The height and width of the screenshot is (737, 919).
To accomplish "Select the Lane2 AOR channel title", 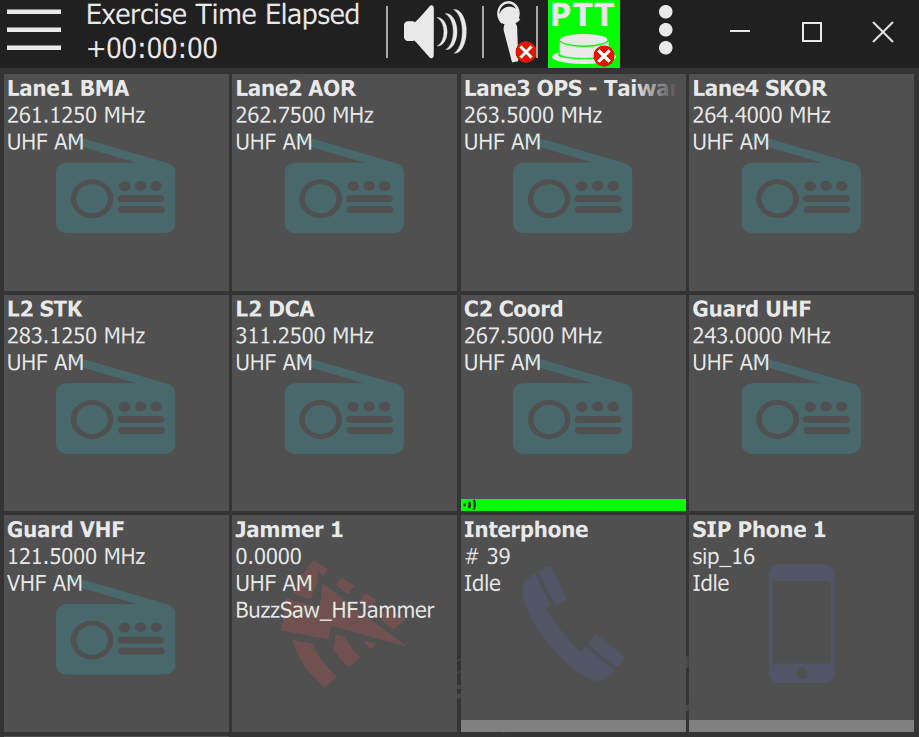I will point(295,89).
